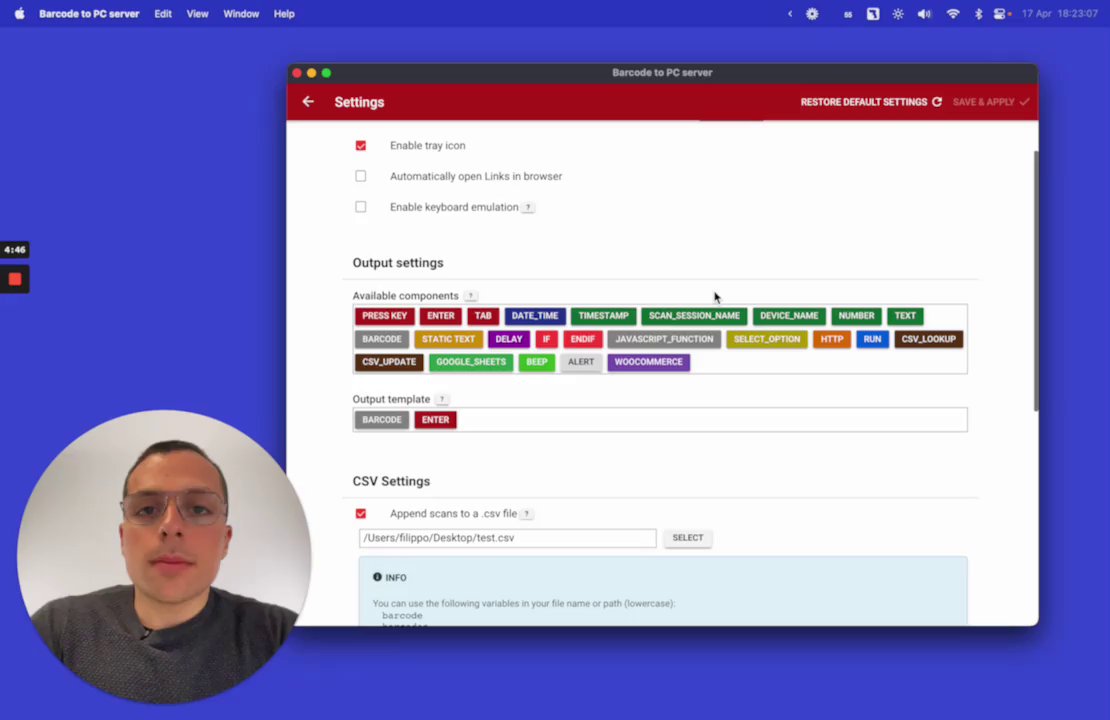Select the WOOCOMMERCE component

[648, 362]
